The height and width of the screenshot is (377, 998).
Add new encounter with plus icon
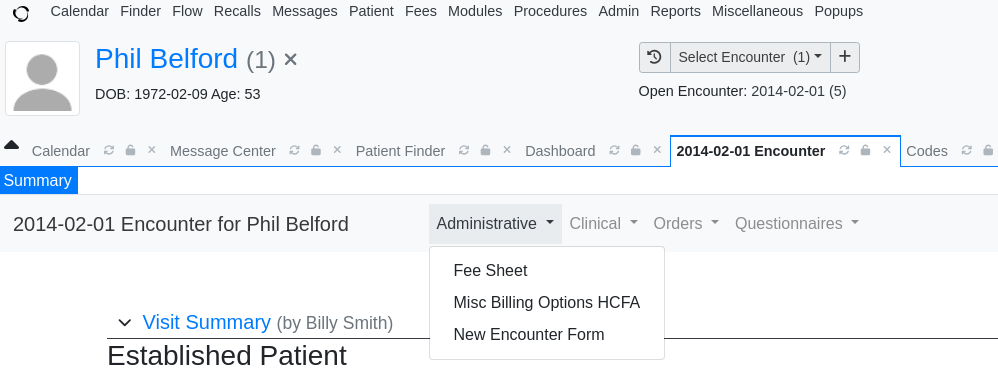pos(845,57)
